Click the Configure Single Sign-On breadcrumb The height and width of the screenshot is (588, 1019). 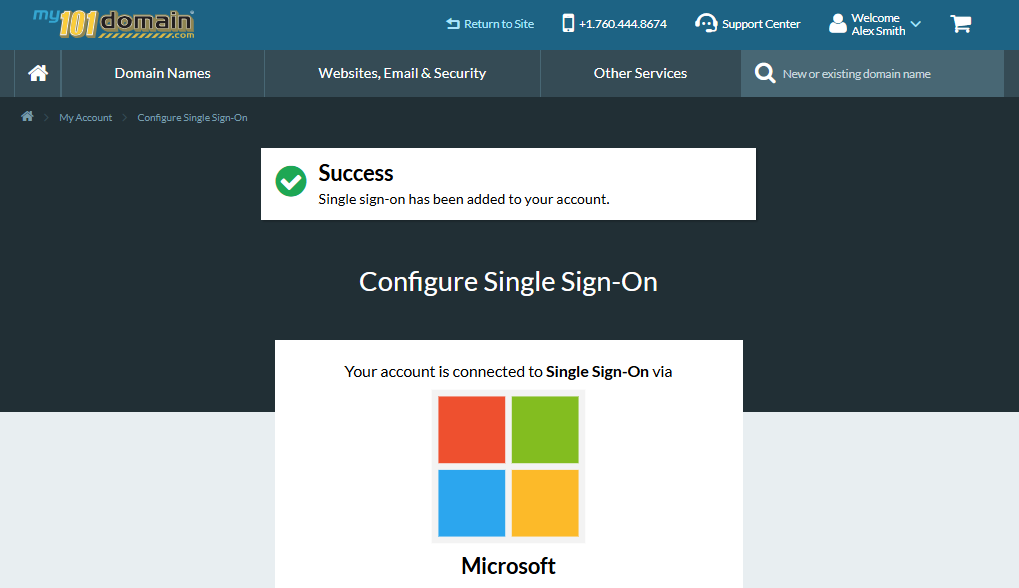(192, 117)
